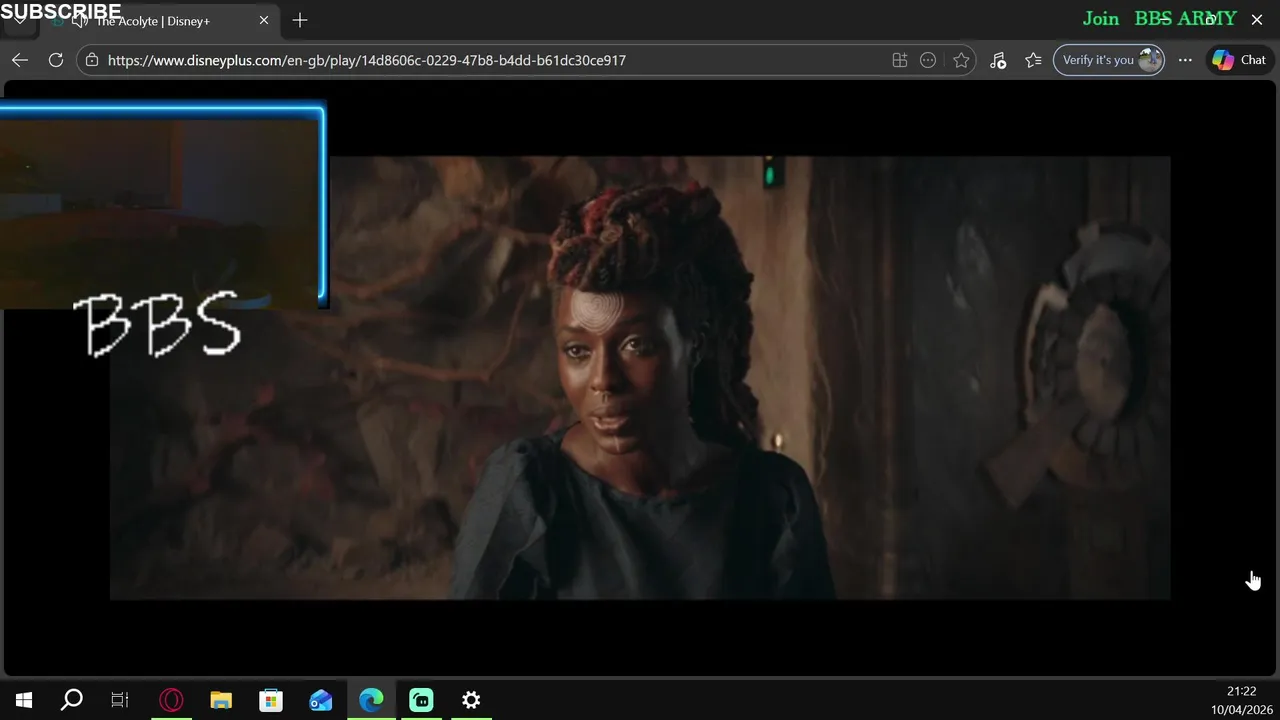This screenshot has height=720, width=1280.
Task: Open the Favorites list
Action: [x=1033, y=60]
